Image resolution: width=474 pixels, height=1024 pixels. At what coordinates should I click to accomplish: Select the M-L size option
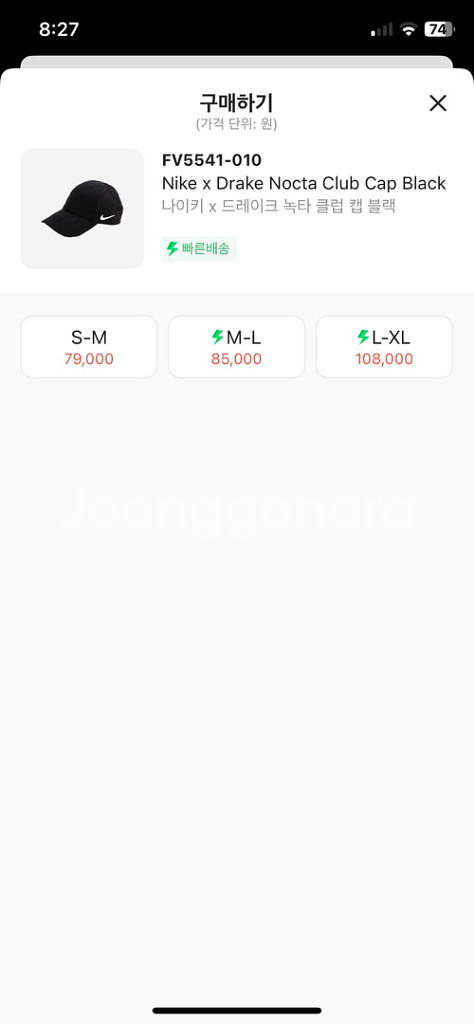236,347
